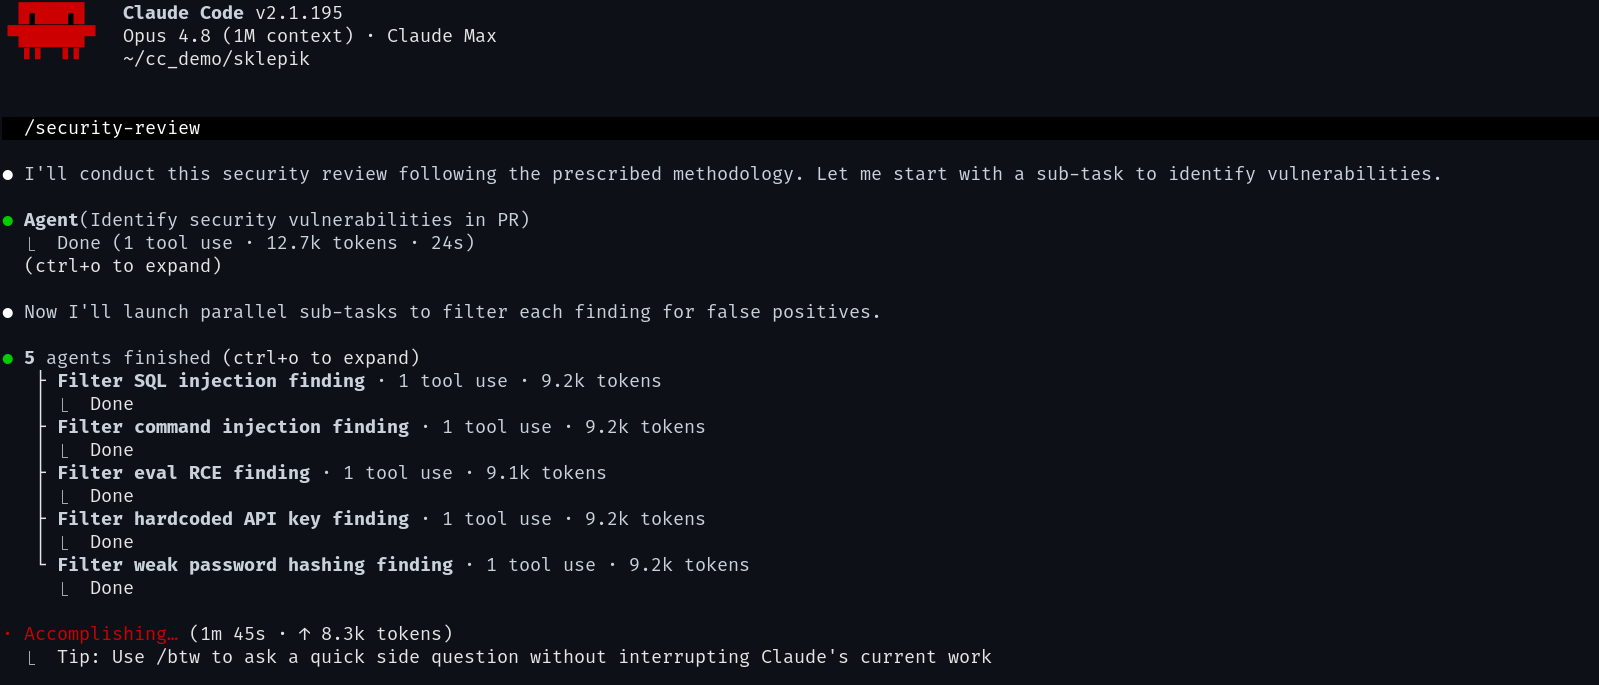Click the white bullet before 'I'll conduct' message

click(x=8, y=175)
